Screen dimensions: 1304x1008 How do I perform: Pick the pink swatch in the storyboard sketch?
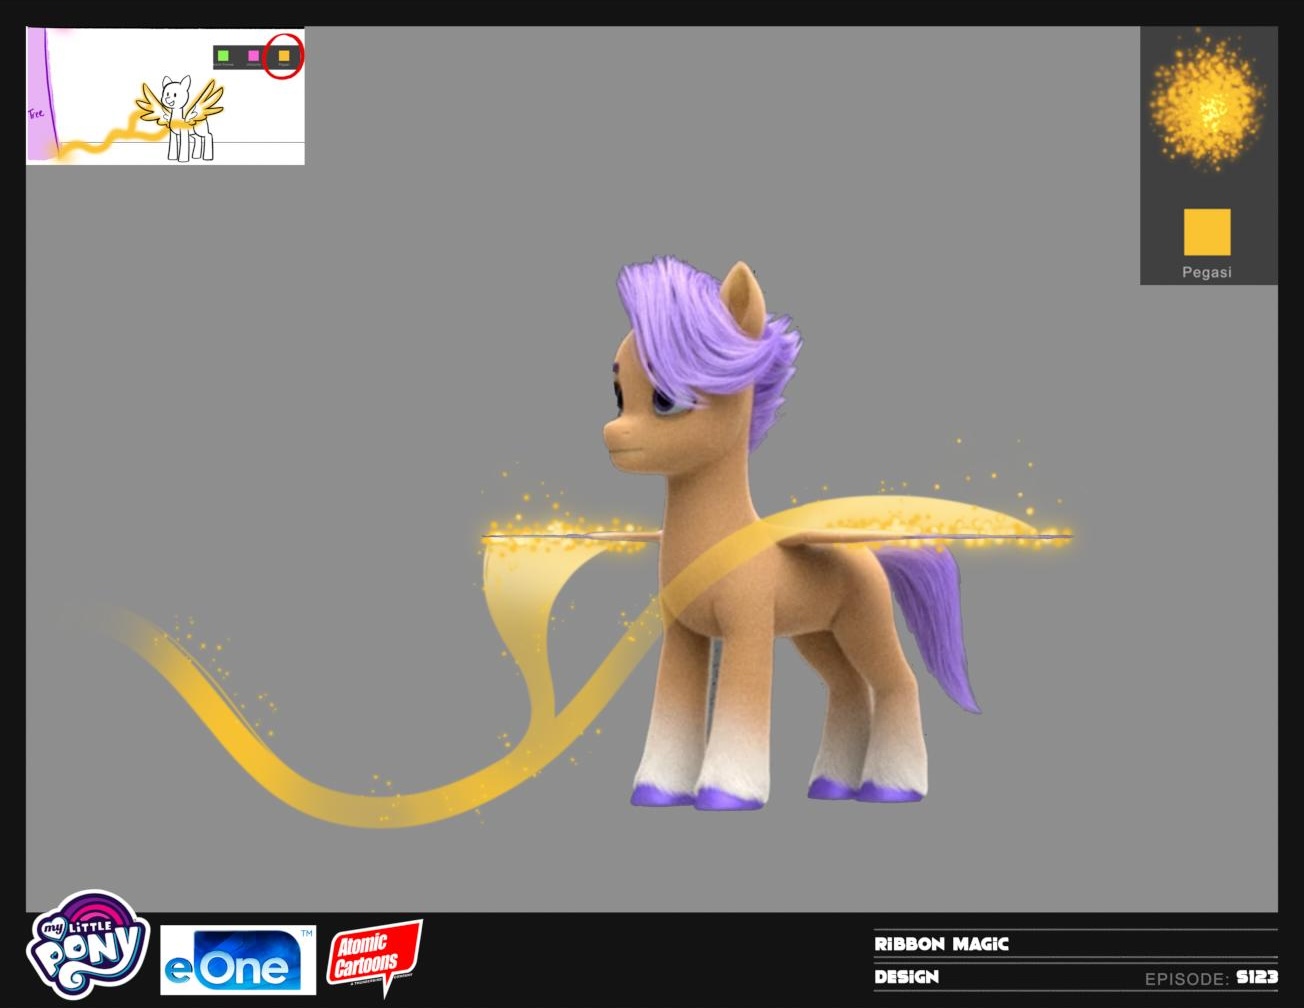point(253,56)
